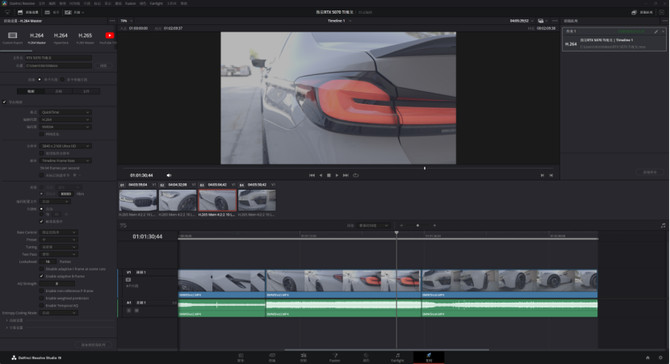Viewport: 670px width, 364px height.
Task: Expand the Rate Control dropdown
Action: (x=59, y=232)
